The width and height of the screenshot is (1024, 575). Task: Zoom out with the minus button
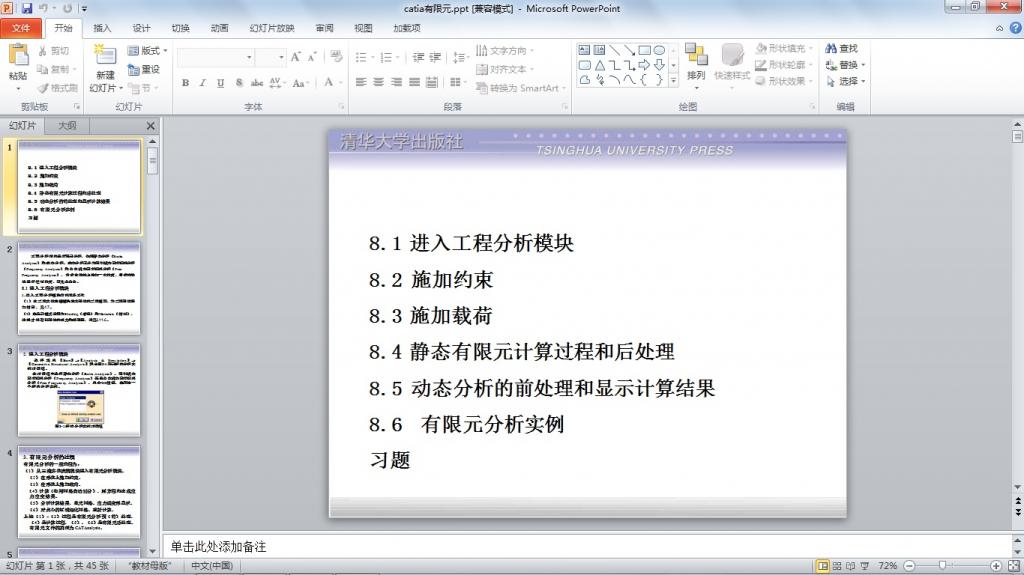click(x=909, y=566)
